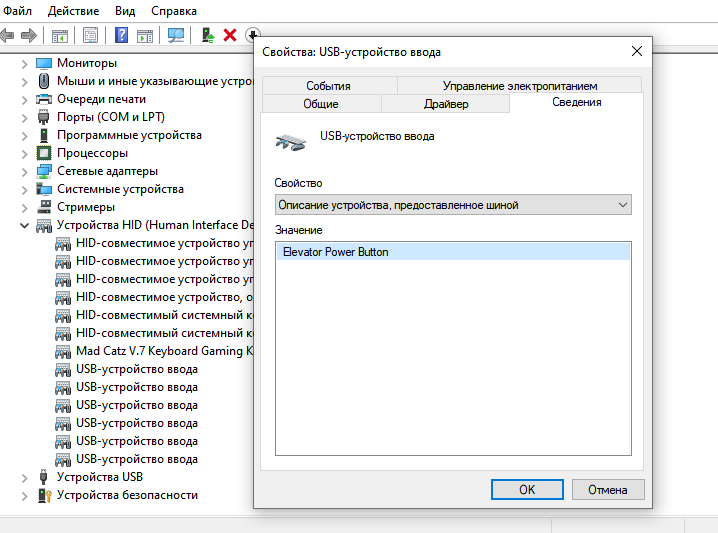Click the show/hide console tree toolbar icon
718x533 pixels.
60,35
